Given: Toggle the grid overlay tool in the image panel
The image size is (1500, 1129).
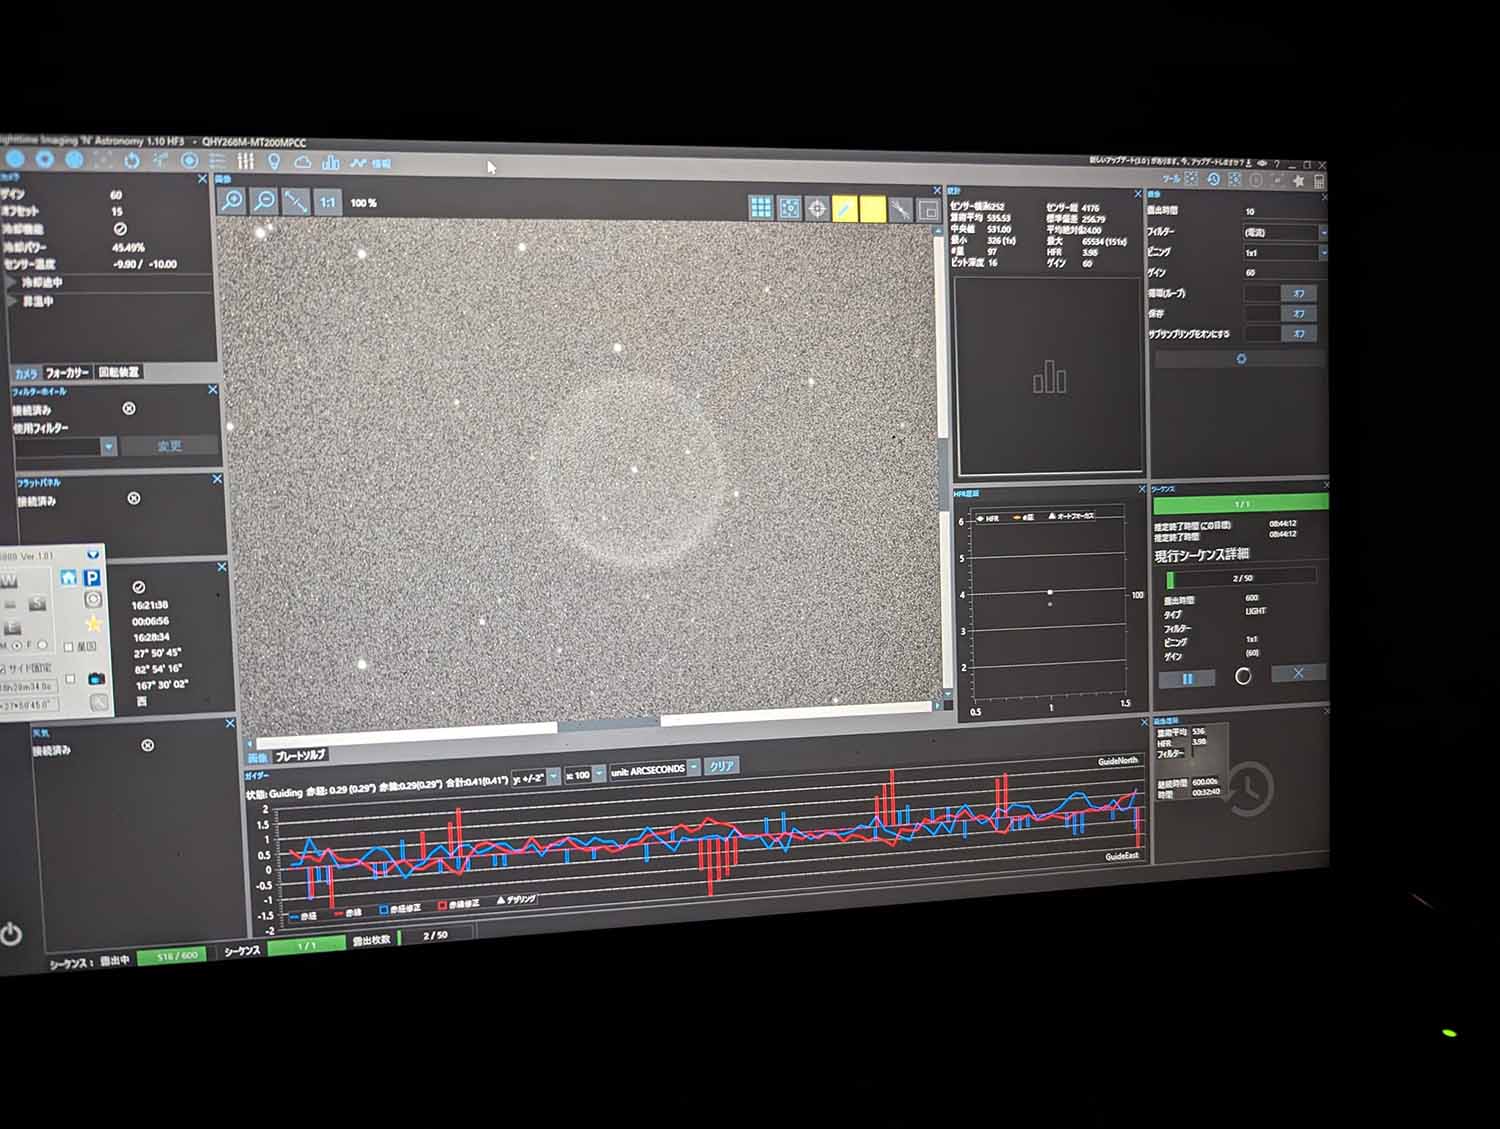Looking at the screenshot, I should [761, 207].
